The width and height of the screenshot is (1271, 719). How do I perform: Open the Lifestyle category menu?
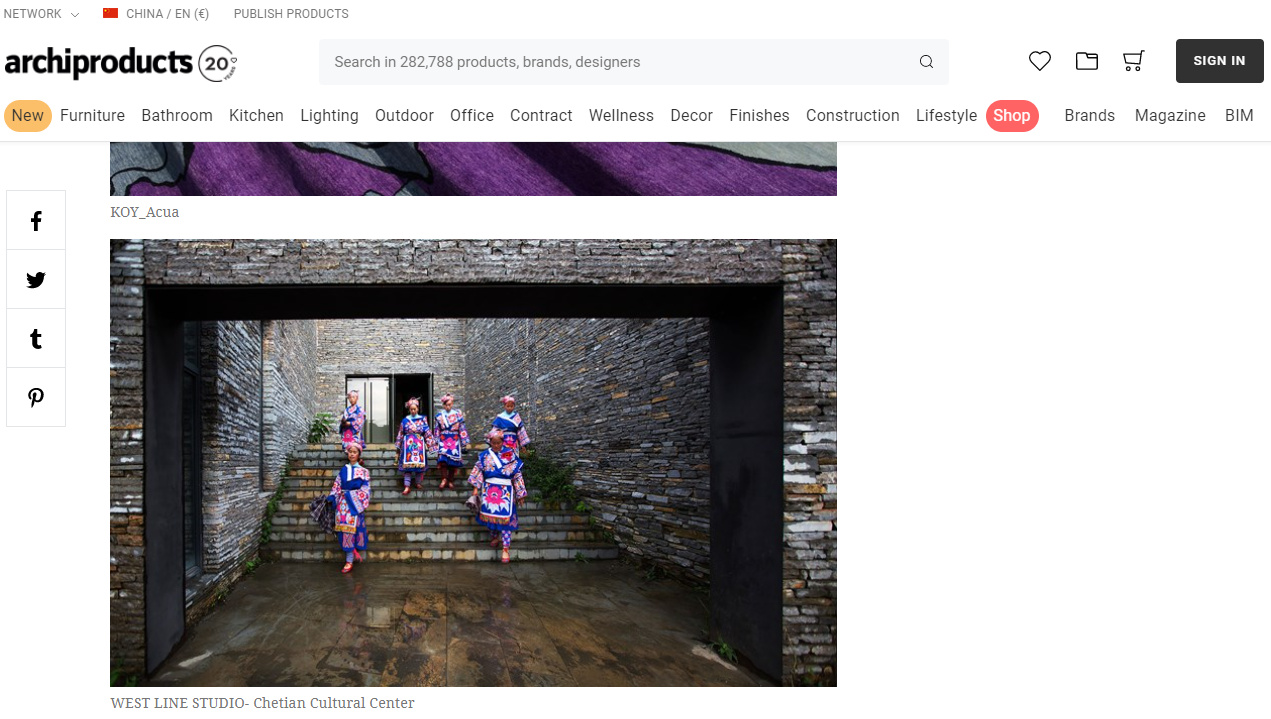coord(946,116)
